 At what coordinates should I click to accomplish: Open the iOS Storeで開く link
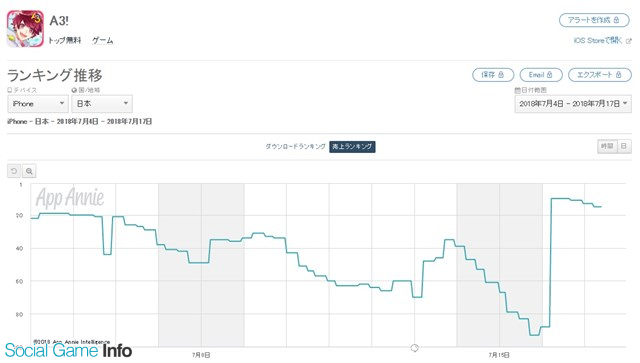598,40
